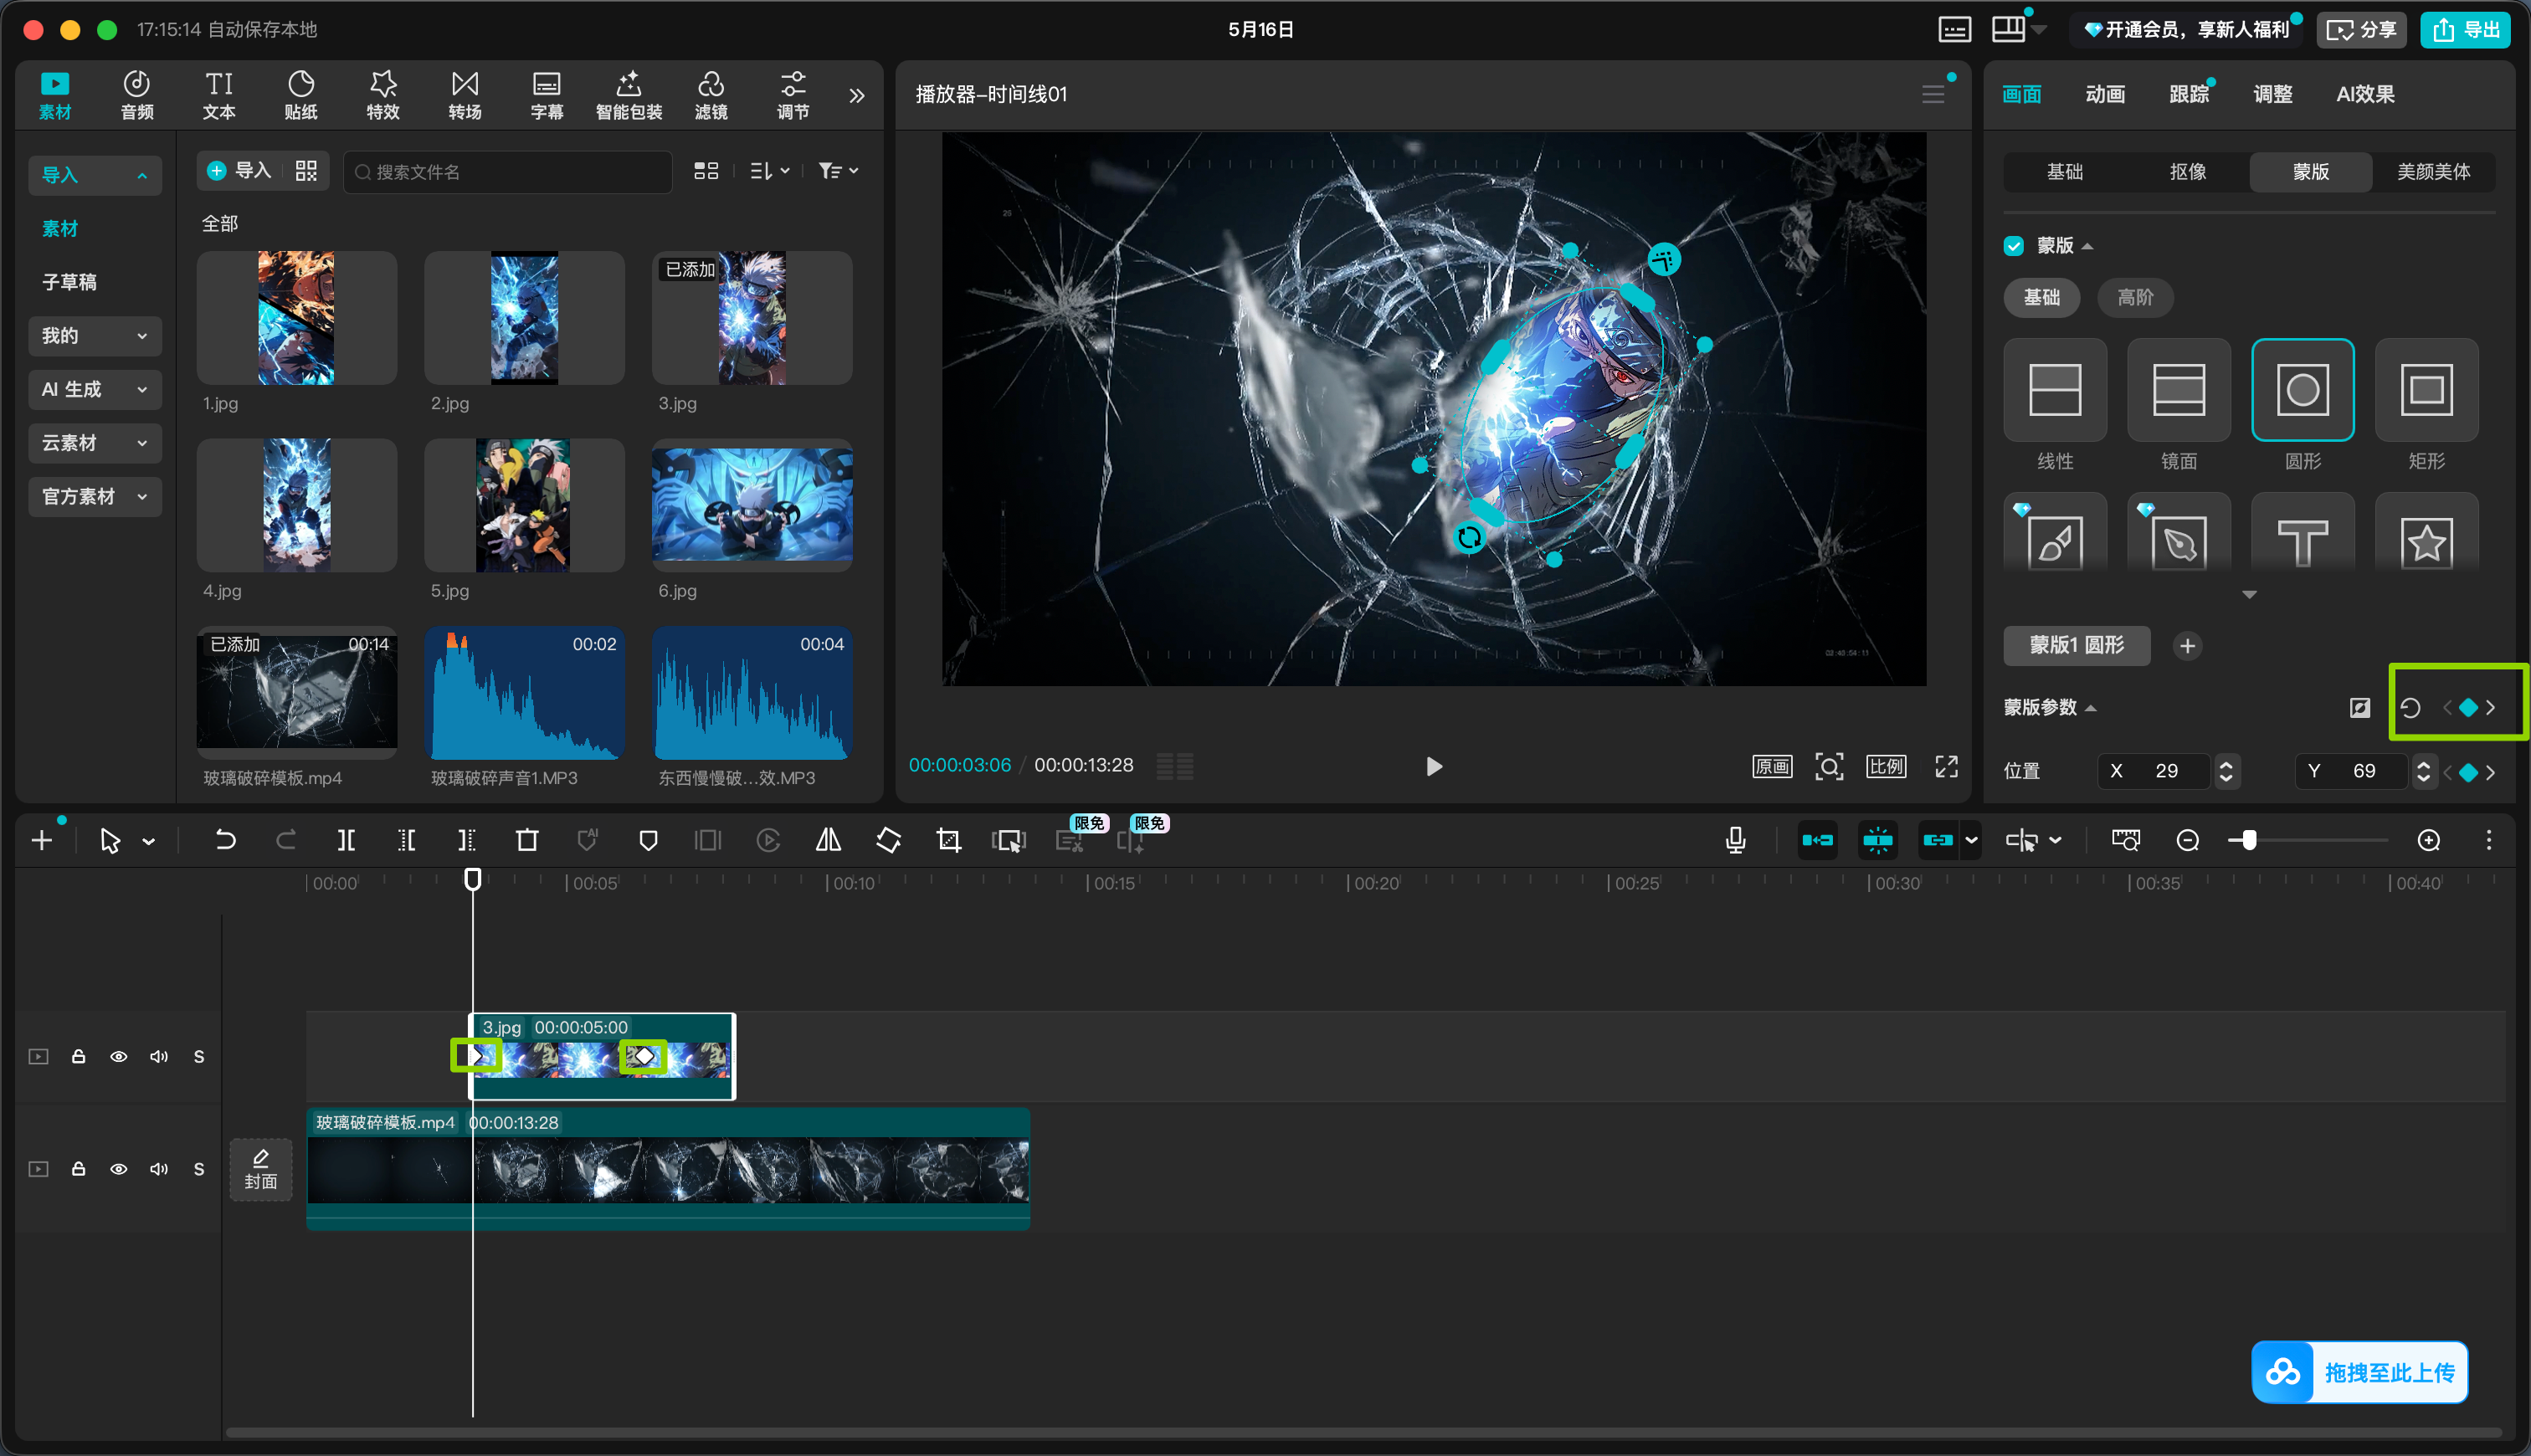
Task: Open the 音频 audio tab
Action: (x=137, y=96)
